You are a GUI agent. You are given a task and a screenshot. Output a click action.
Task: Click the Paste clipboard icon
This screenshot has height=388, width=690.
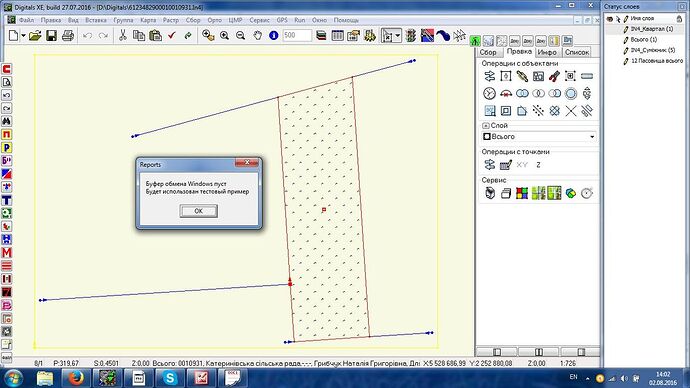coord(155,36)
